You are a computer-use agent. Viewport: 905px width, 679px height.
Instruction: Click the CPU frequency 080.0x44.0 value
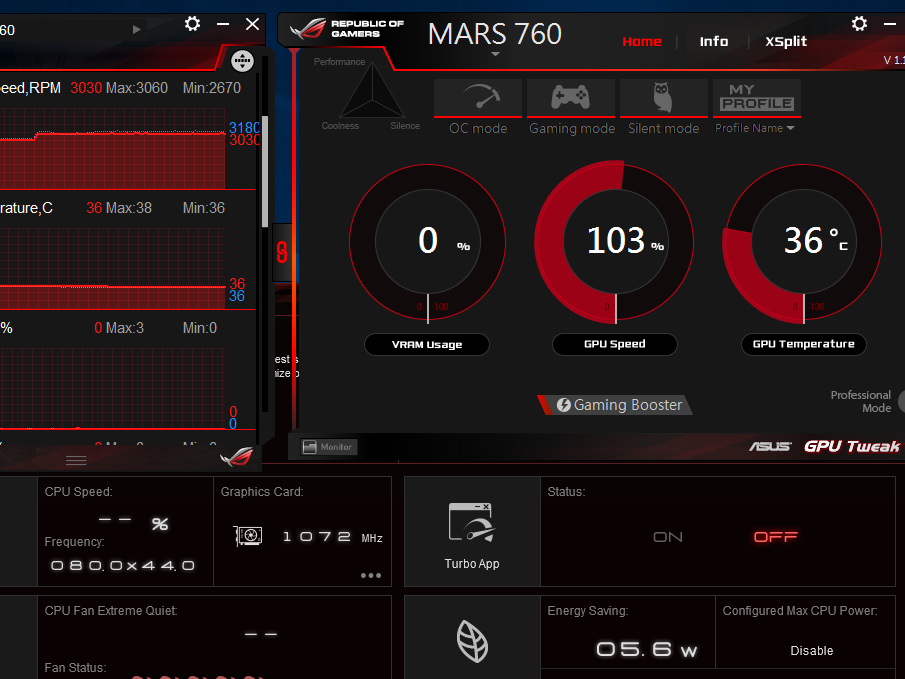pyautogui.click(x=123, y=566)
